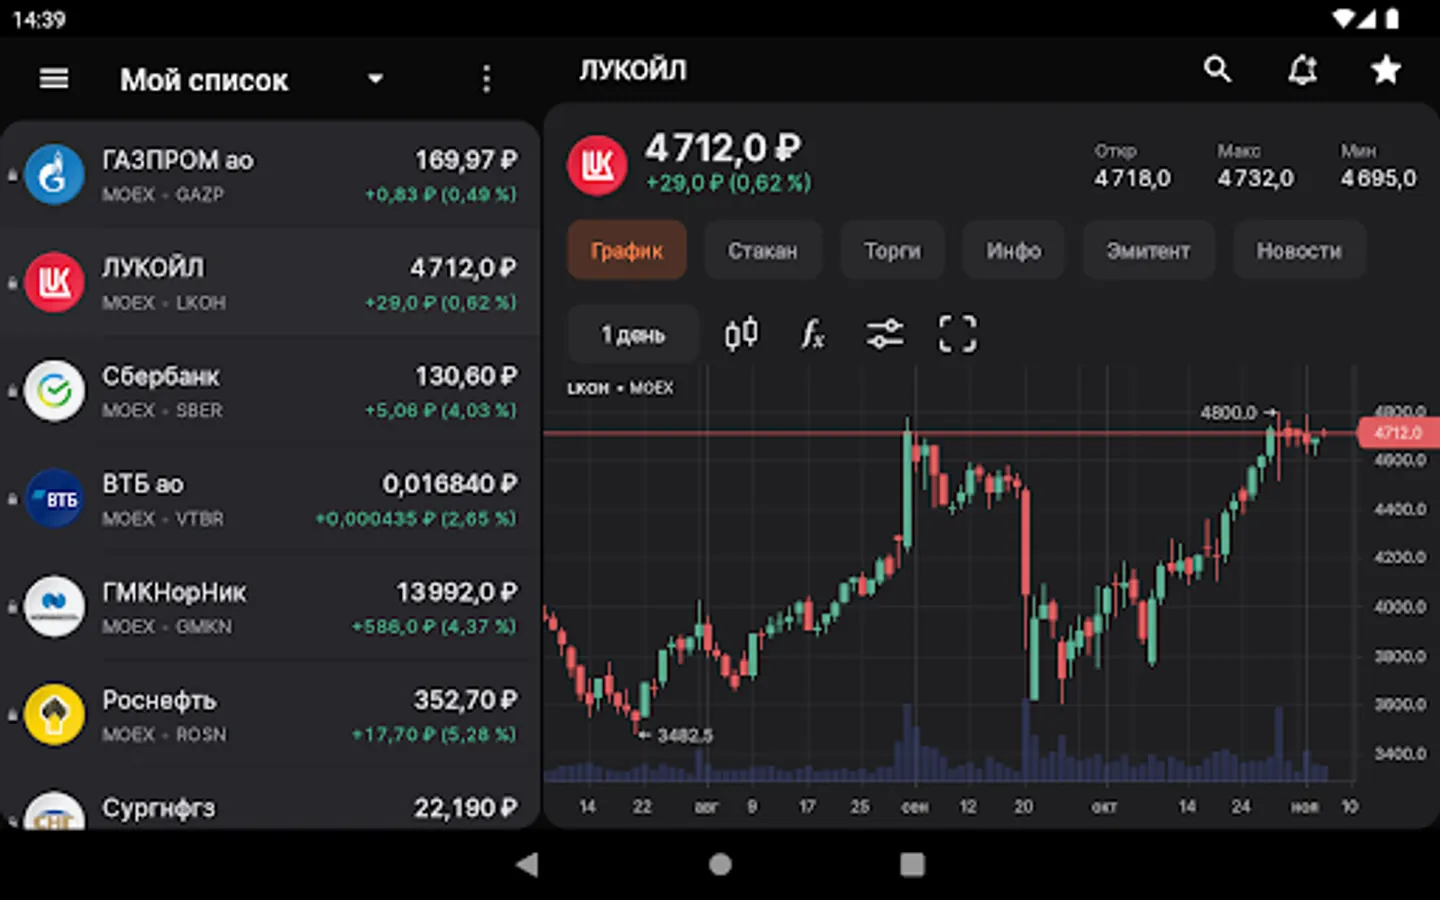Image resolution: width=1440 pixels, height=900 pixels.
Task: Click the red 4712.0 price axis label
Action: [x=1398, y=433]
